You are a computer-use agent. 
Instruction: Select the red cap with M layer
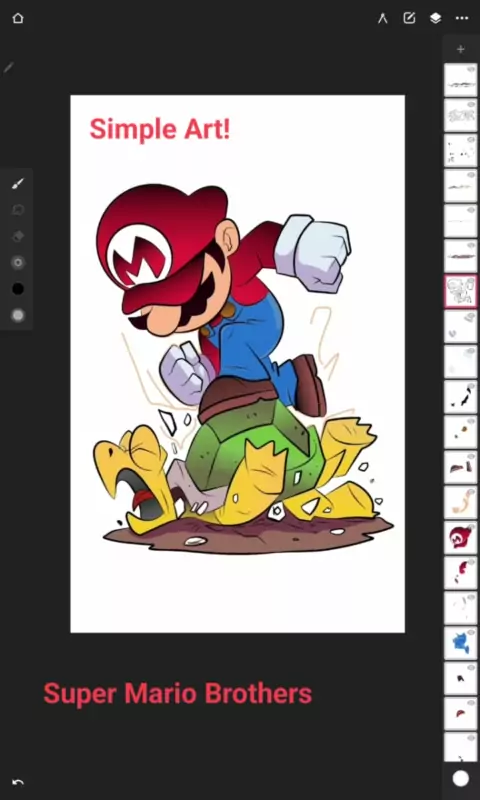461,537
